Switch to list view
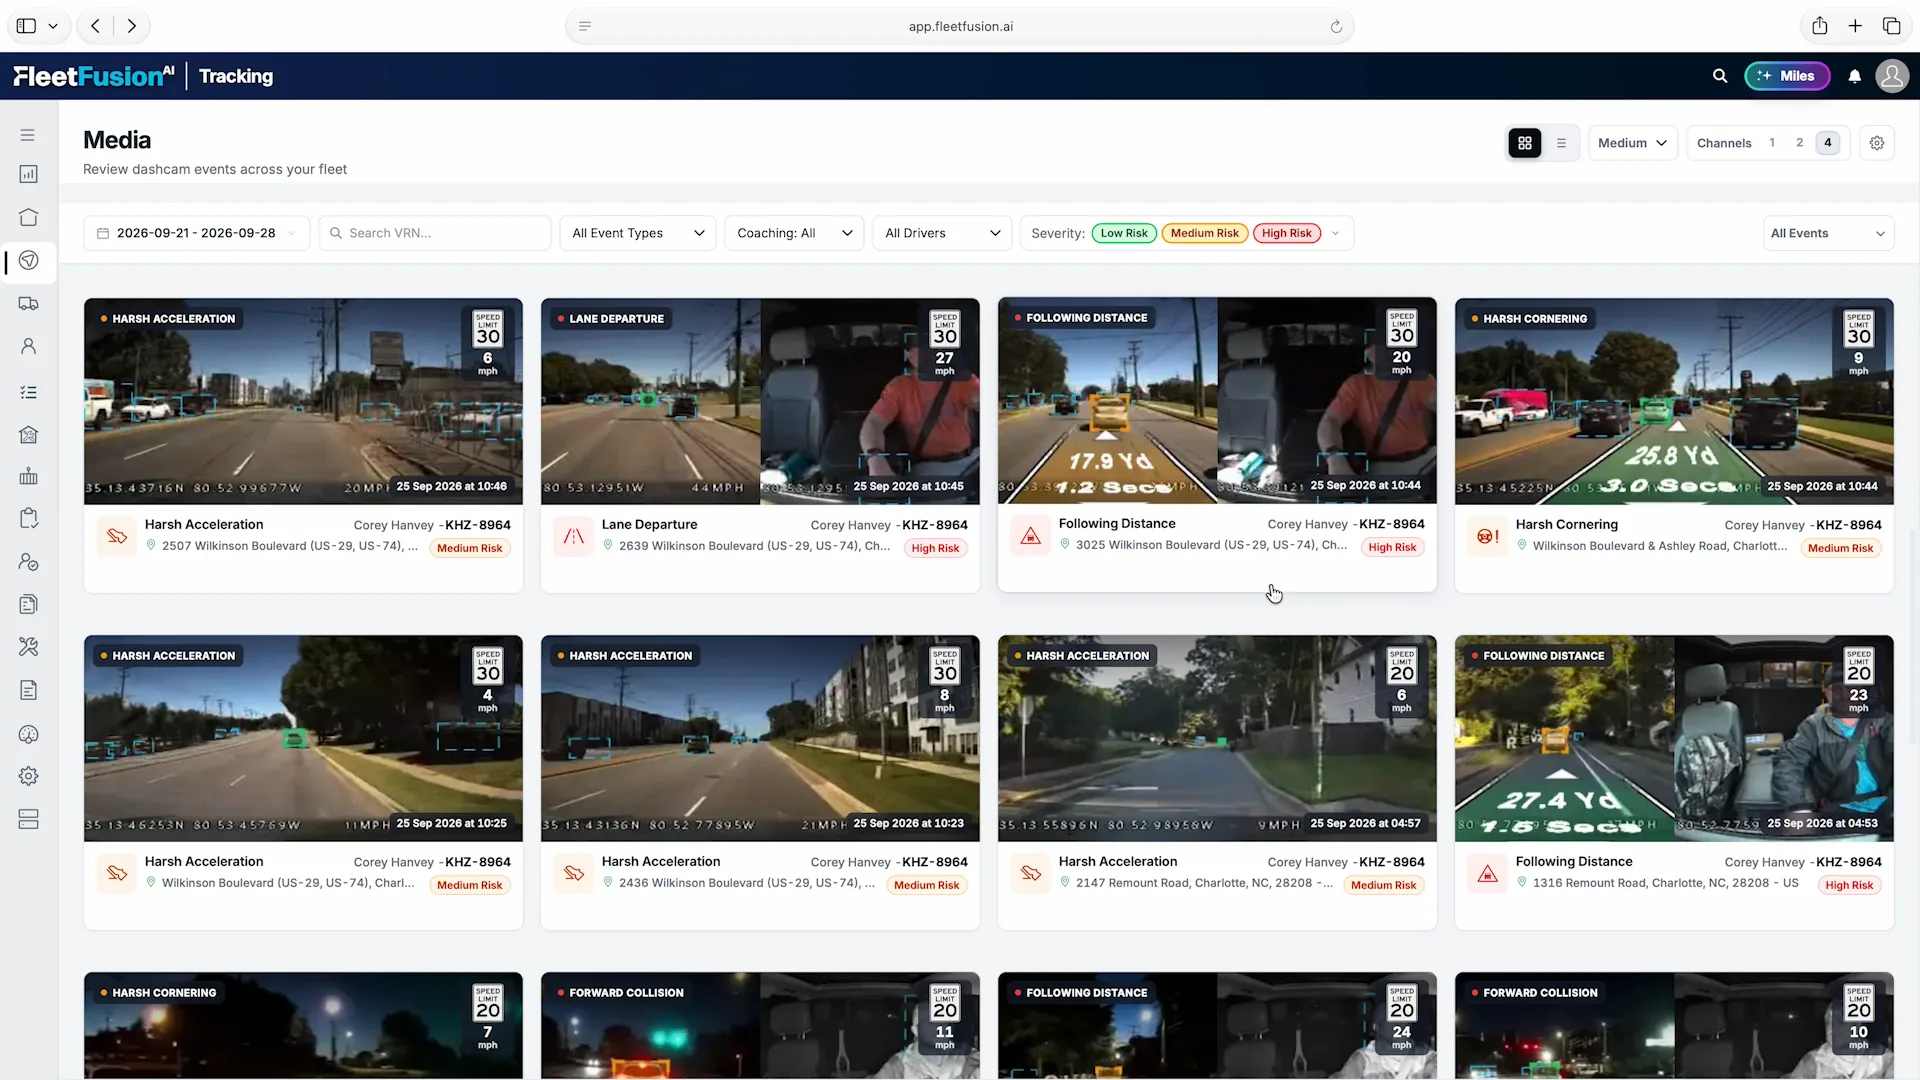The width and height of the screenshot is (1920, 1080). tap(1561, 143)
